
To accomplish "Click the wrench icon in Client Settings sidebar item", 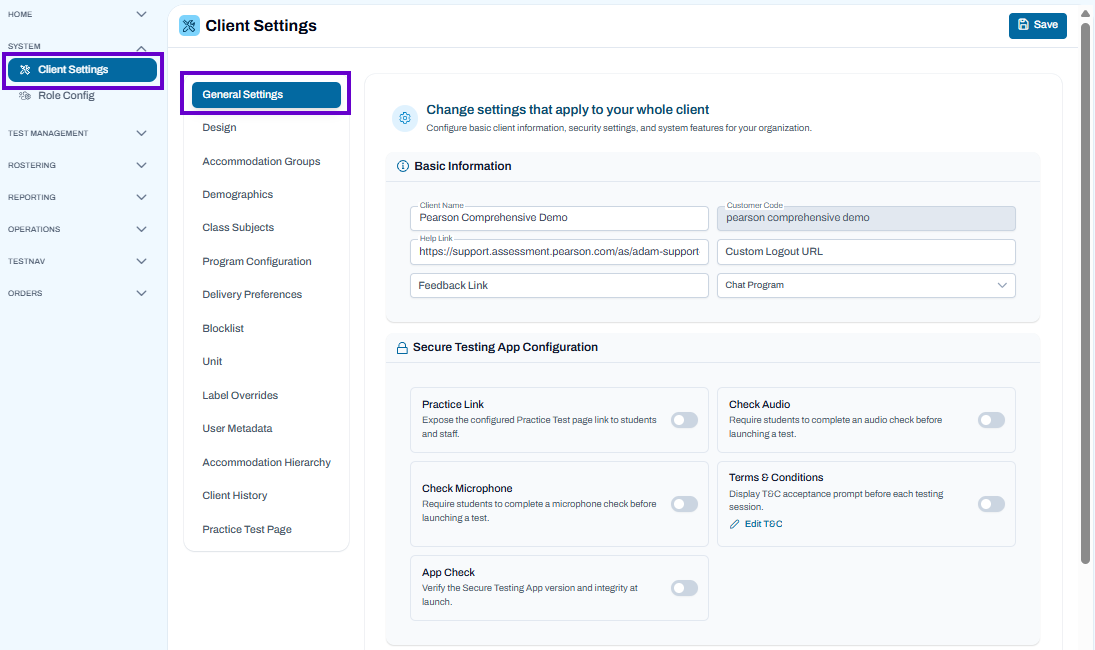I will pos(25,70).
